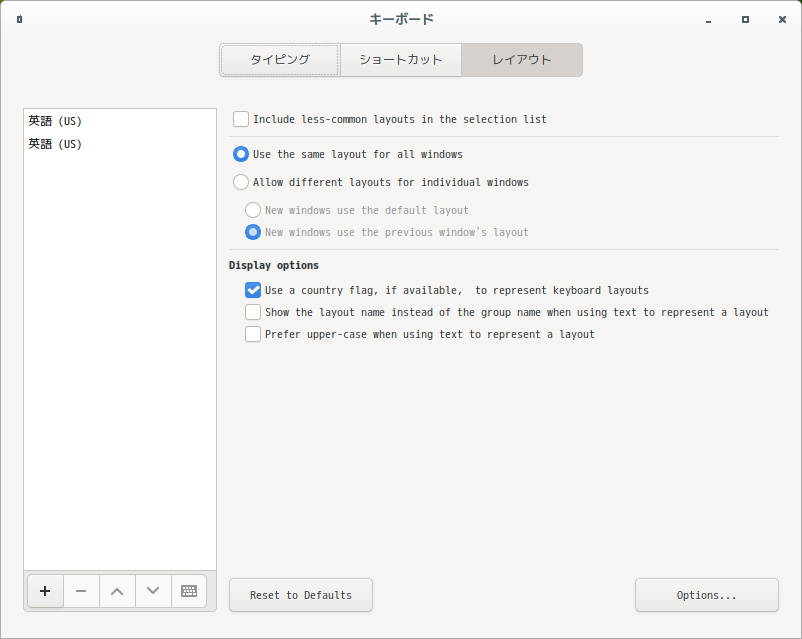The width and height of the screenshot is (802, 639).
Task: Select first 英語 (US) layout in list
Action: [x=120, y=121]
